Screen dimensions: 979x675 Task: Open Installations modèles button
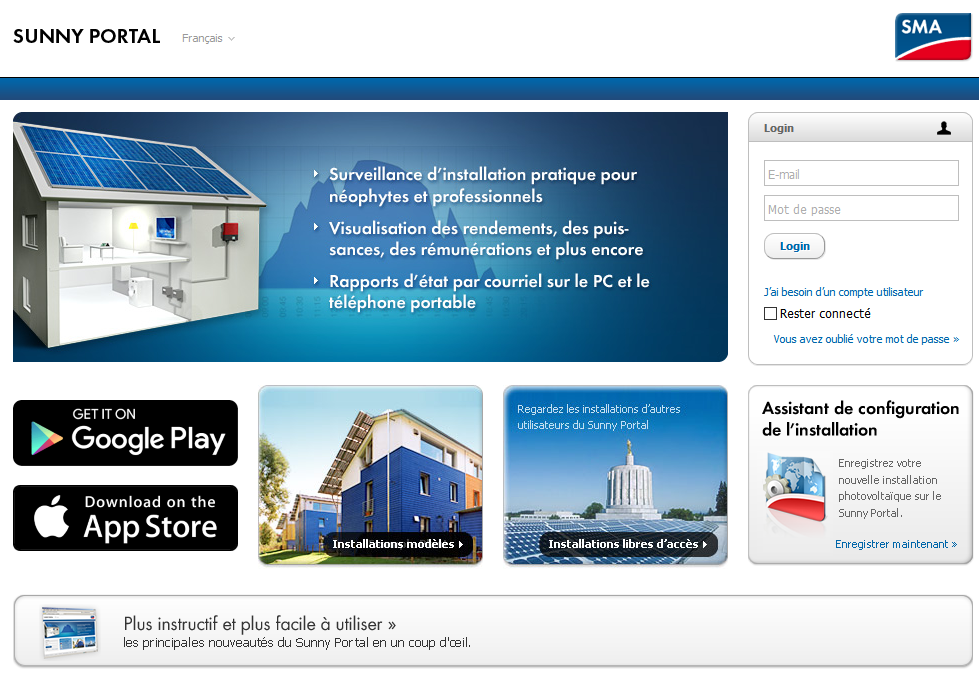(398, 544)
